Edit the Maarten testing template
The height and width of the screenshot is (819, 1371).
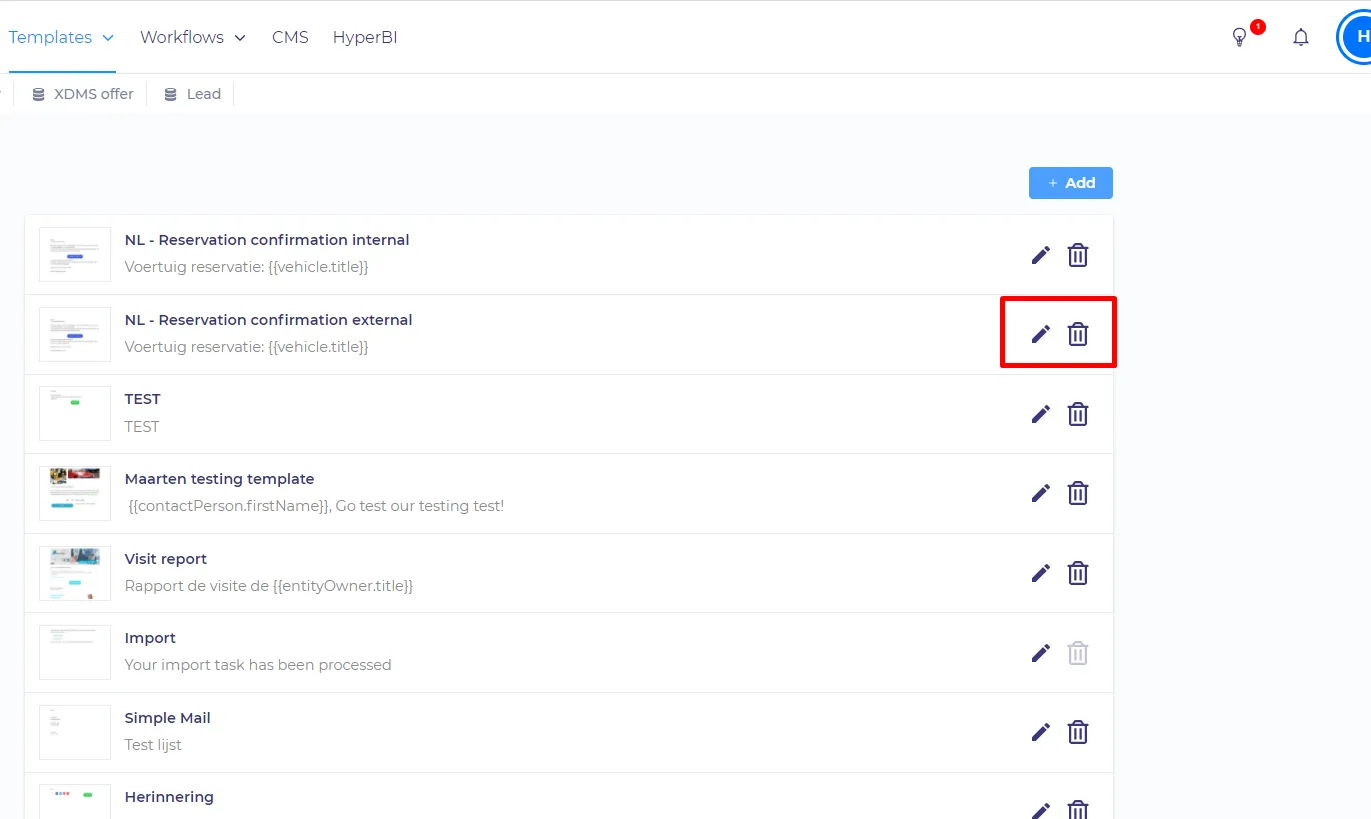tap(1041, 493)
